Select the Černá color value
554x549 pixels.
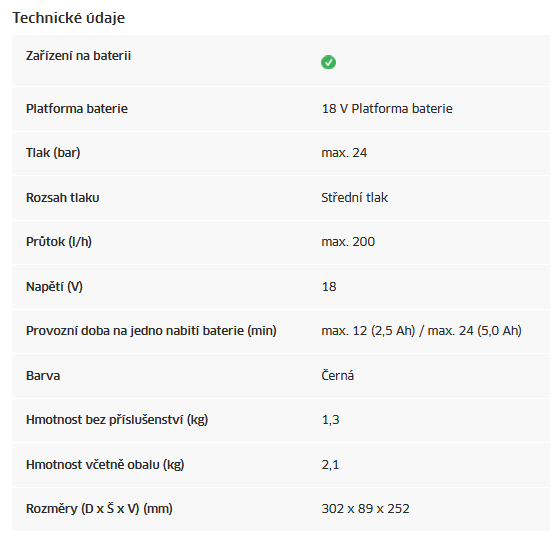pyautogui.click(x=337, y=375)
